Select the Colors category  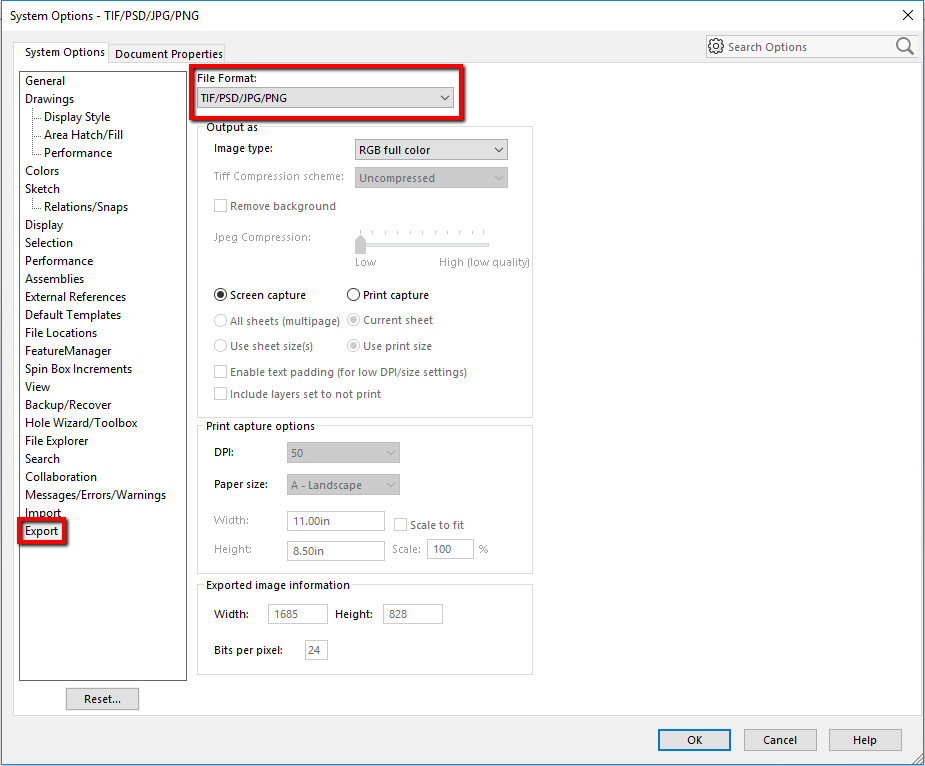(42, 171)
